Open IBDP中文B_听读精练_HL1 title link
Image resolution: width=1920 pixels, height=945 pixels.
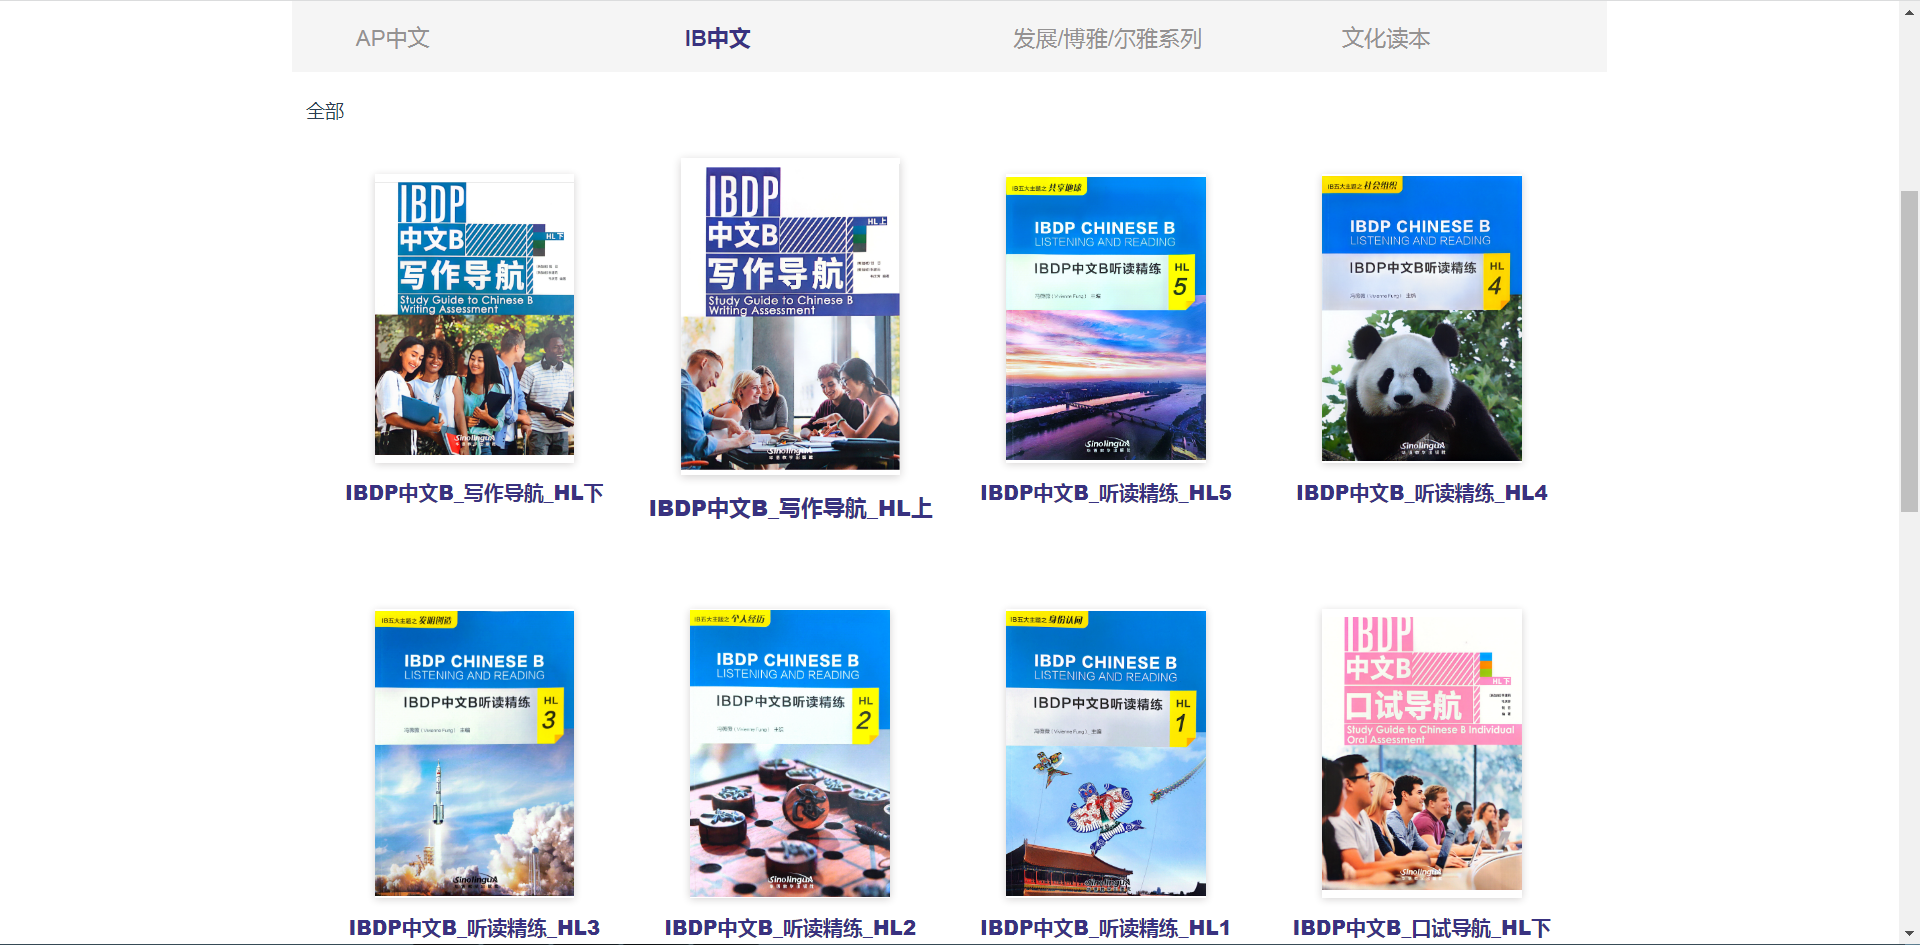click(1105, 927)
